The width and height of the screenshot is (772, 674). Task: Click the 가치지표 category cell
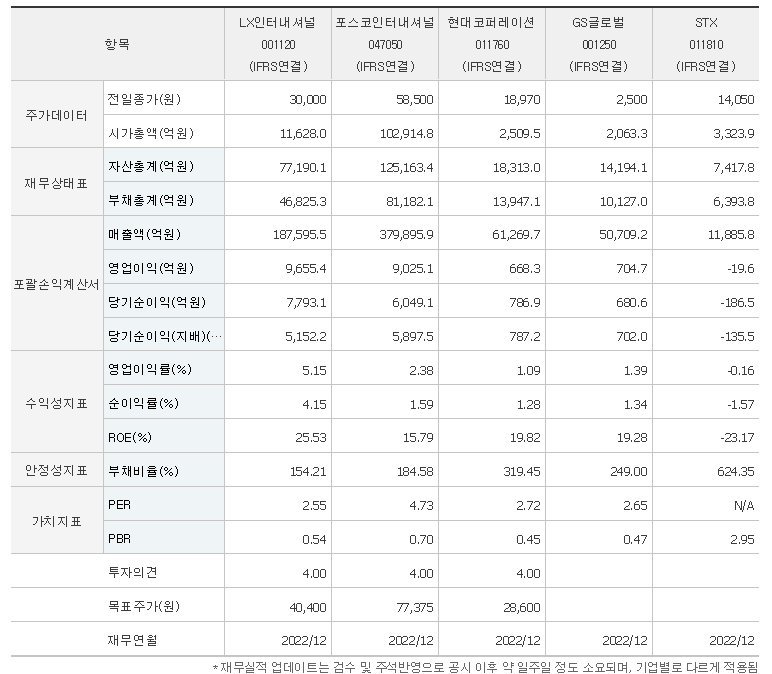pos(57,521)
